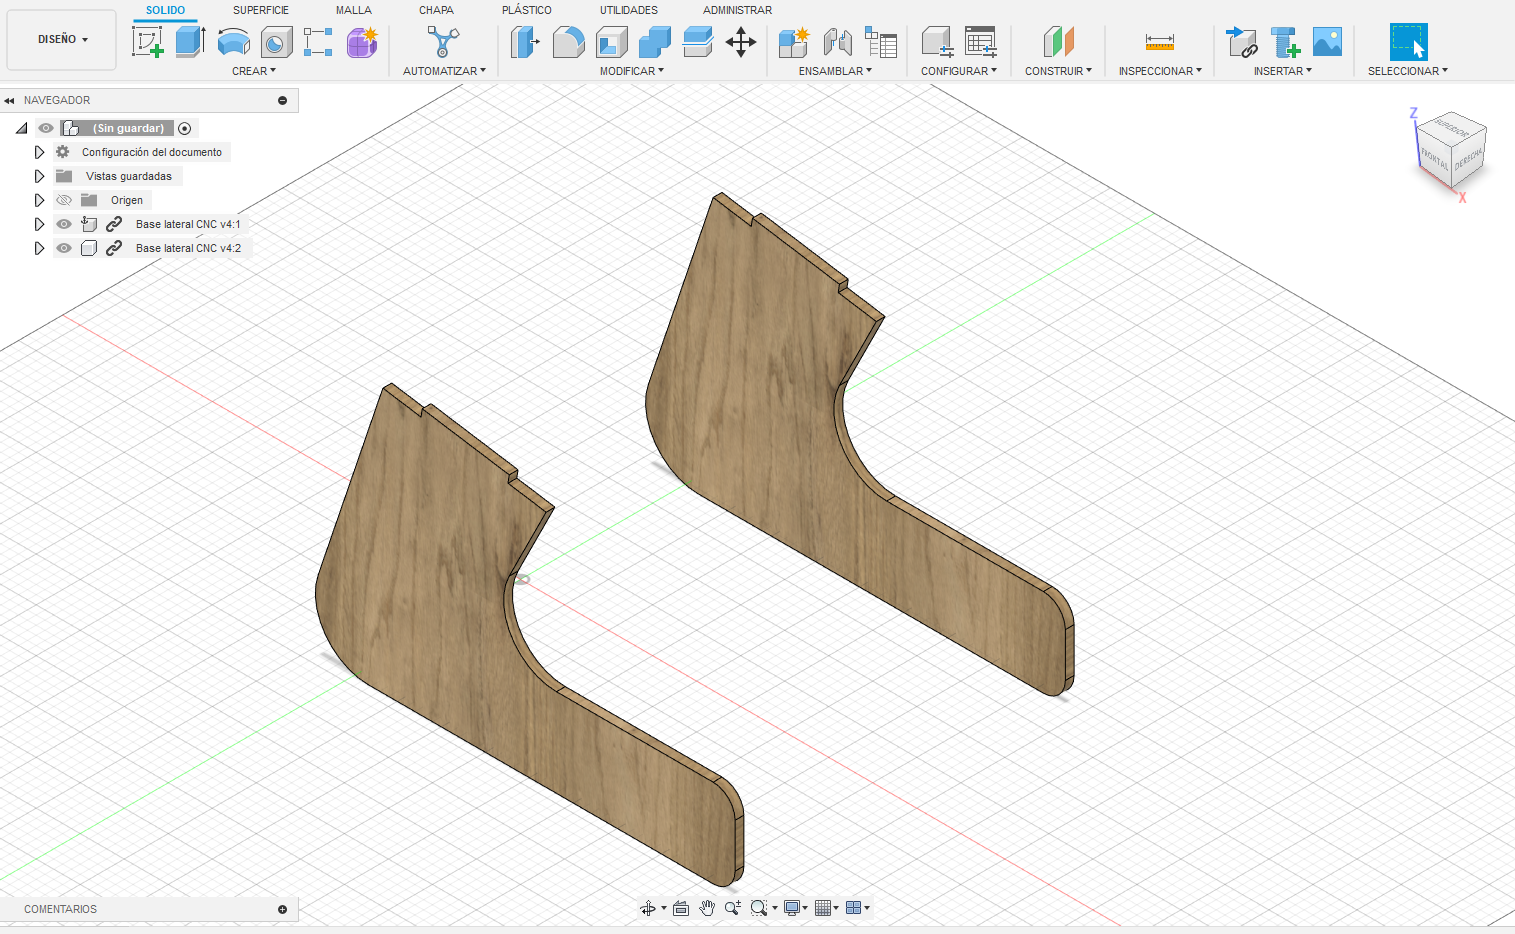Open the DISEÑO workspace dropdown
1515x934 pixels.
tap(62, 39)
